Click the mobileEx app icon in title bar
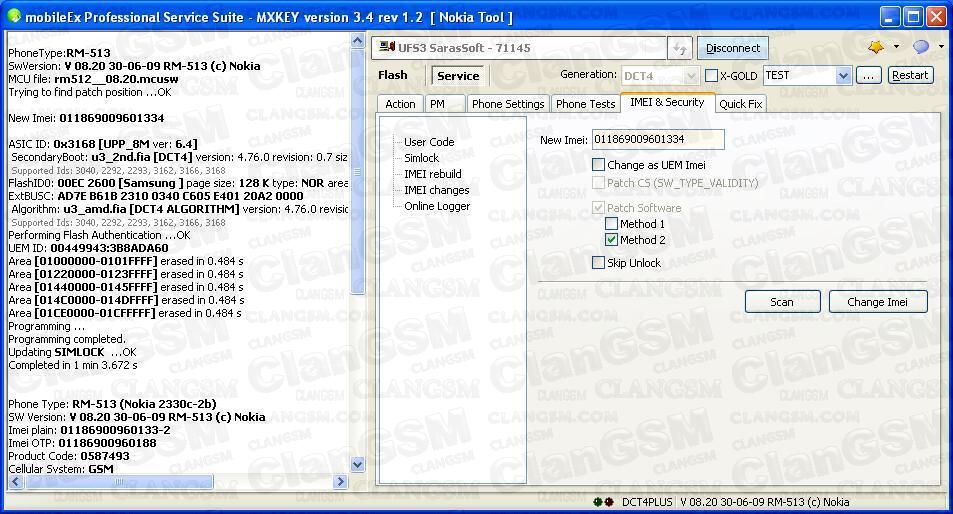This screenshot has width=953, height=514. pyautogui.click(x=13, y=16)
